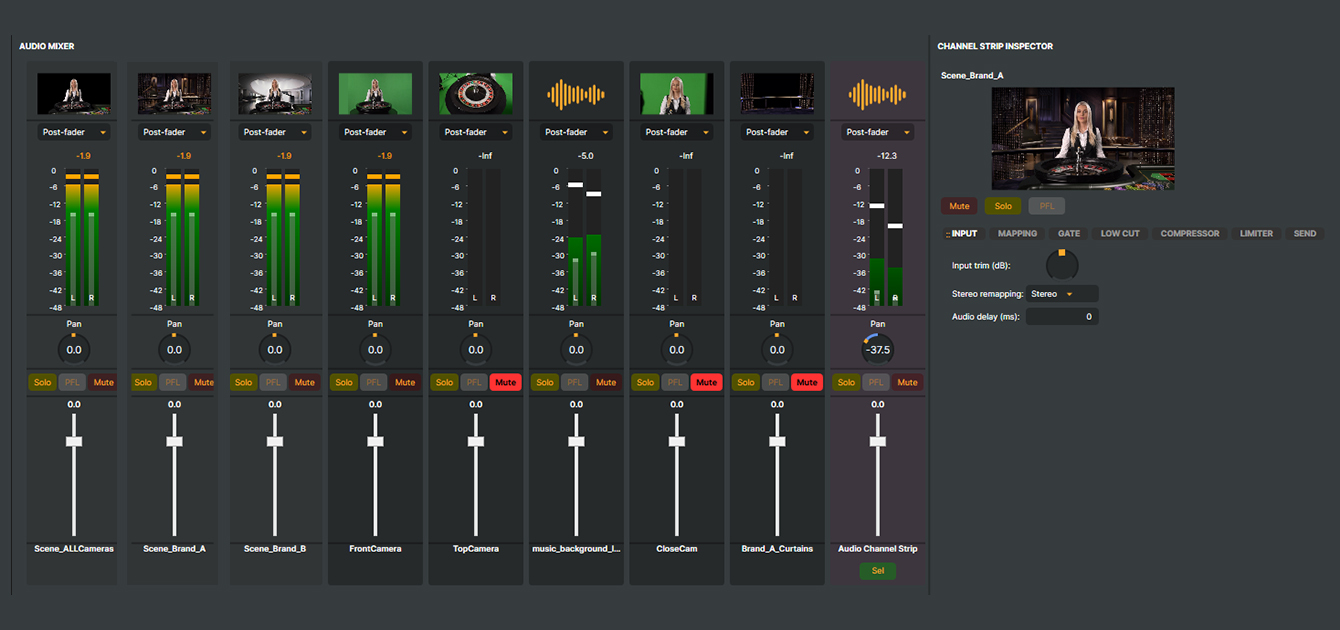Click the Audio Channel Strip waveform icon
Screen dimensions: 1340x630
877,95
